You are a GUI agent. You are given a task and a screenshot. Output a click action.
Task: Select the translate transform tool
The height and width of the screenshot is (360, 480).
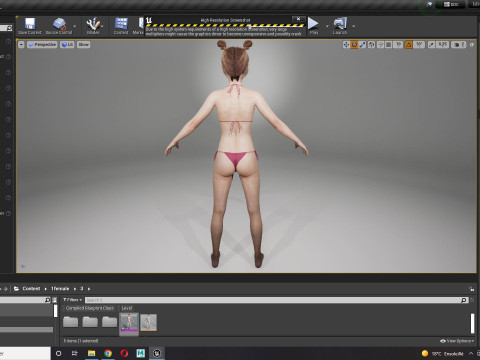click(x=346, y=45)
